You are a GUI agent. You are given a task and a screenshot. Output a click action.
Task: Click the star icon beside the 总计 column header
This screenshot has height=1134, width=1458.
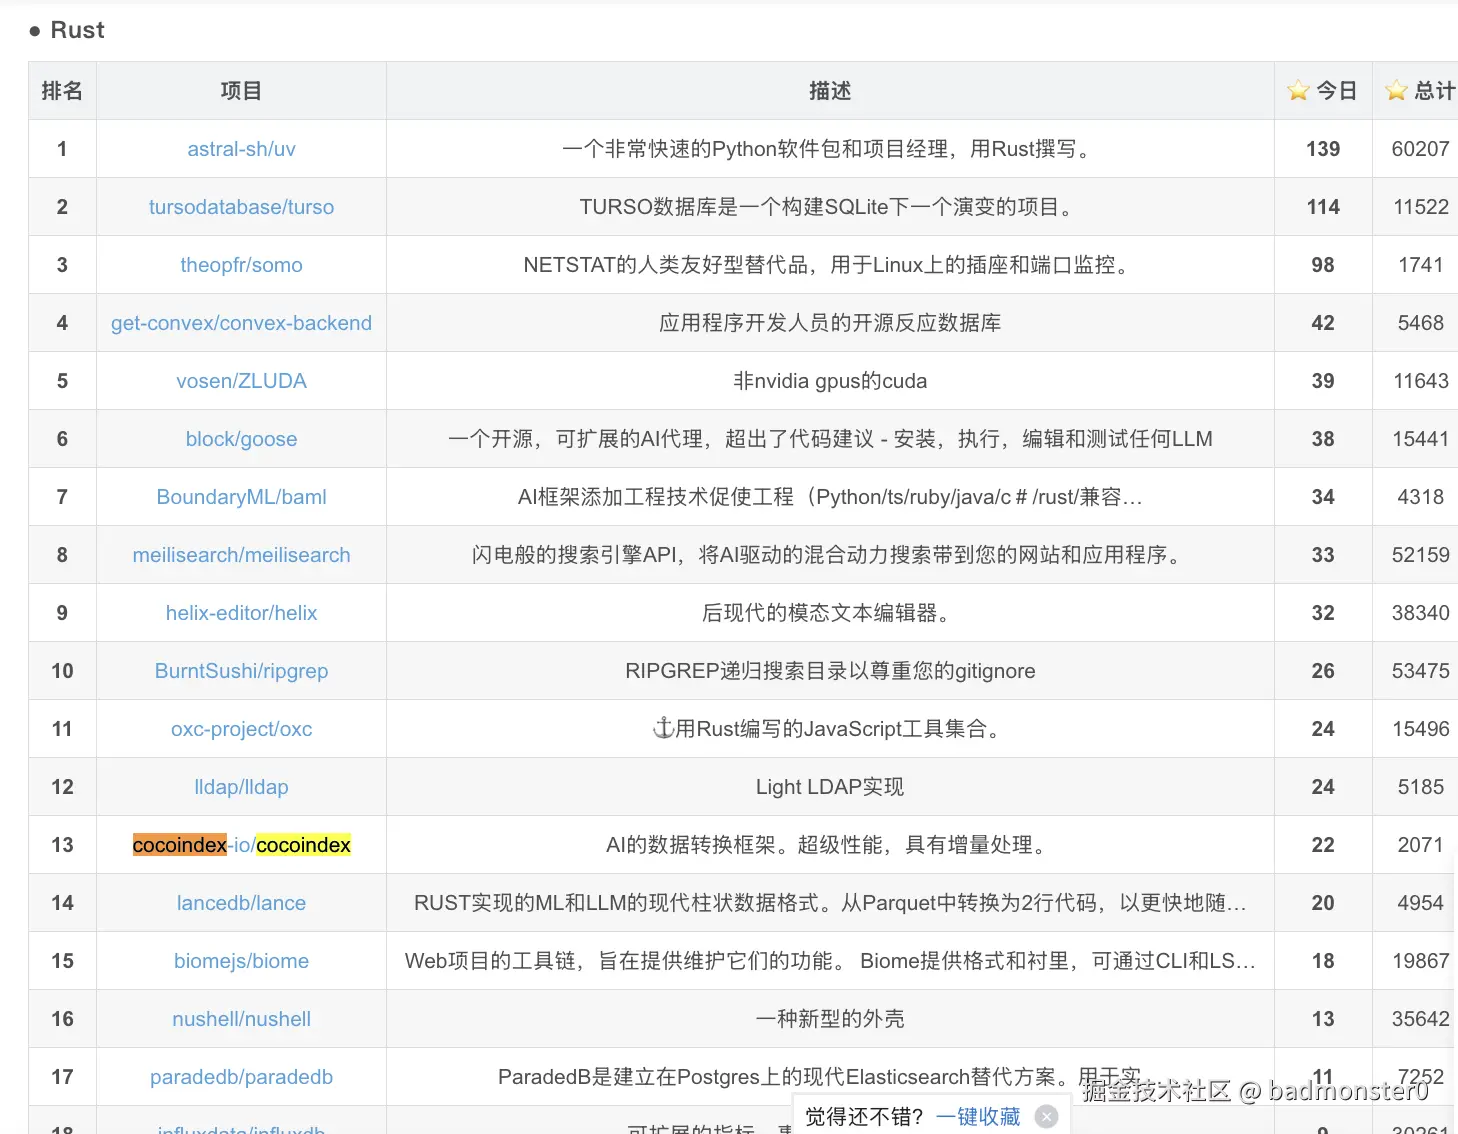[x=1396, y=89]
